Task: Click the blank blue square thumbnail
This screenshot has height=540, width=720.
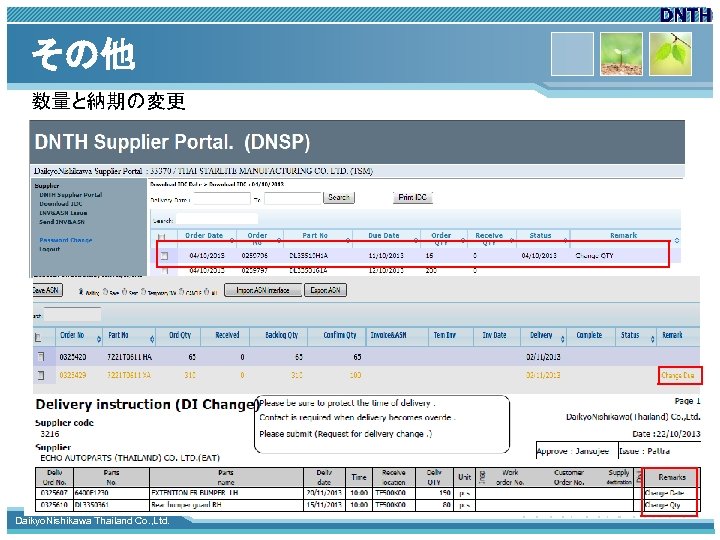Action: pyautogui.click(x=572, y=54)
